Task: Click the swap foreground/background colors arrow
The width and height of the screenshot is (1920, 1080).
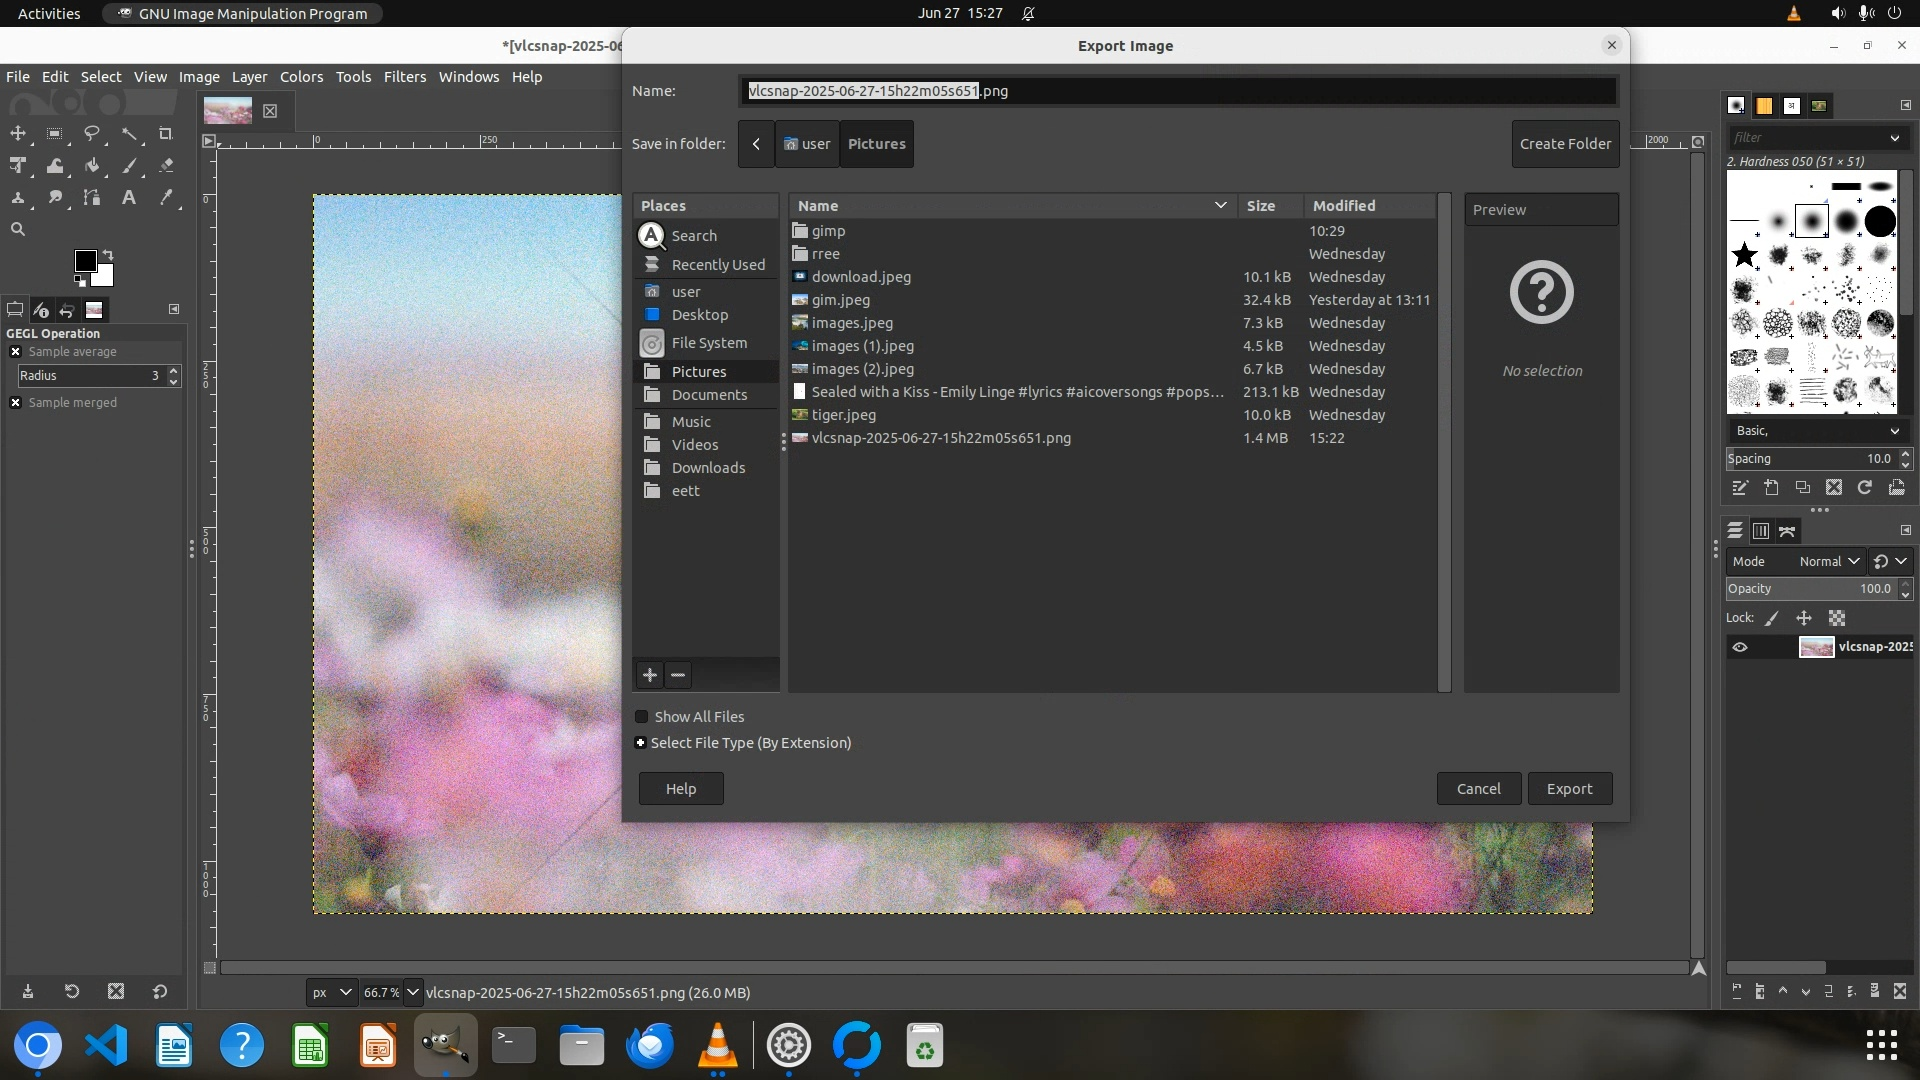Action: coord(108,255)
